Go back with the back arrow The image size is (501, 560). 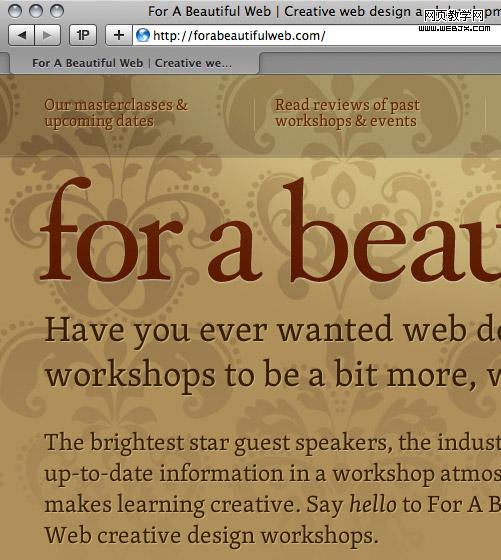tap(21, 35)
